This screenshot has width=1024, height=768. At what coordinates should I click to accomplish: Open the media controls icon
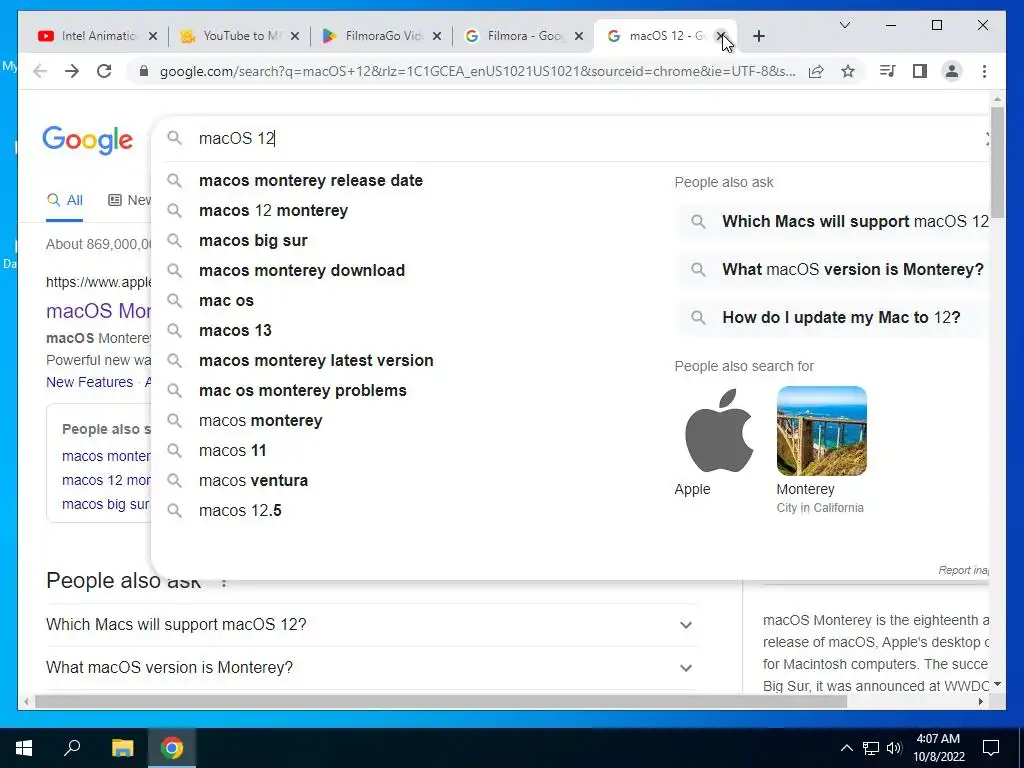point(888,71)
